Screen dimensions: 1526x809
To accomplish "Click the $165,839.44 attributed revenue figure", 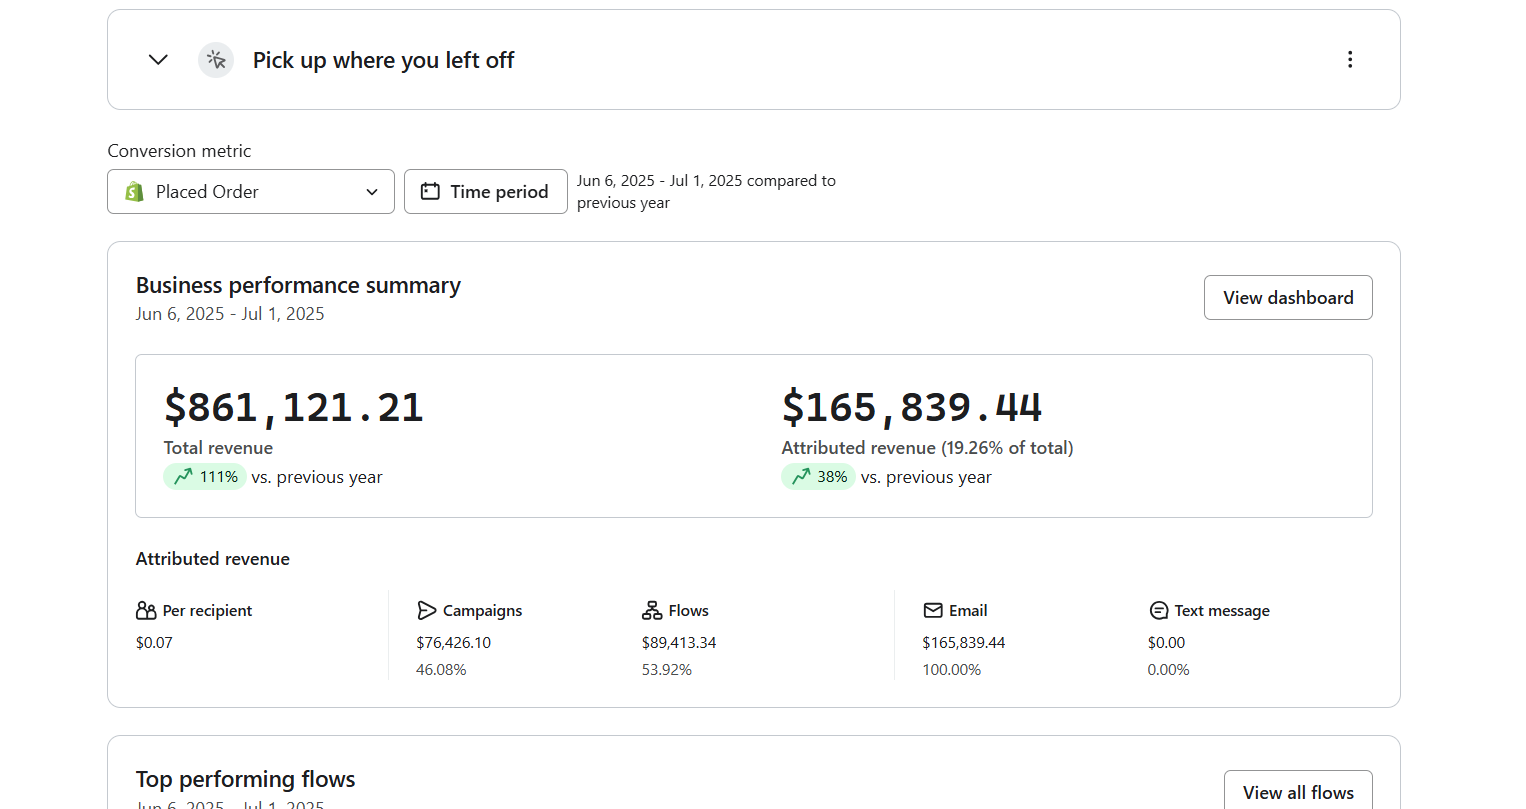I will (x=911, y=408).
